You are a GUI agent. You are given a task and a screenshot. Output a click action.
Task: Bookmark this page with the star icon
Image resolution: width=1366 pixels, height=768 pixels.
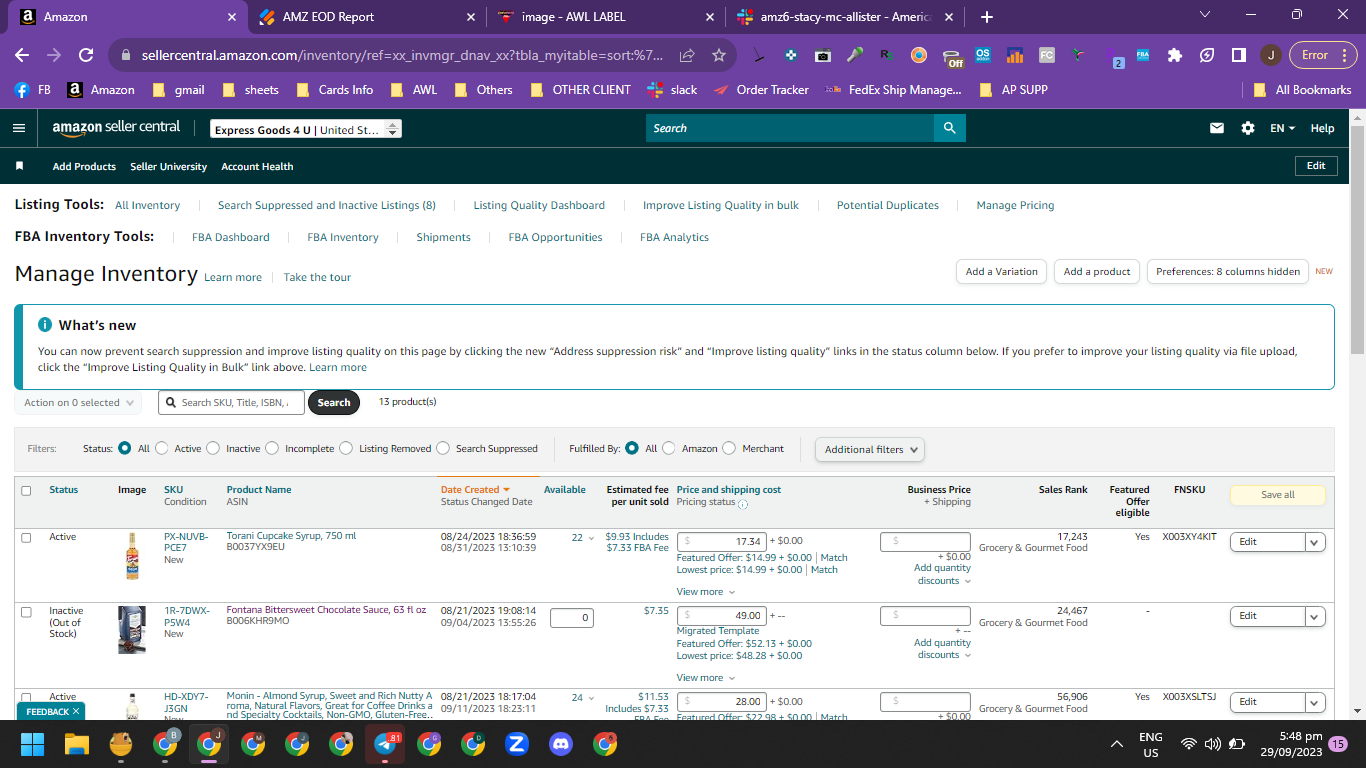click(x=718, y=55)
